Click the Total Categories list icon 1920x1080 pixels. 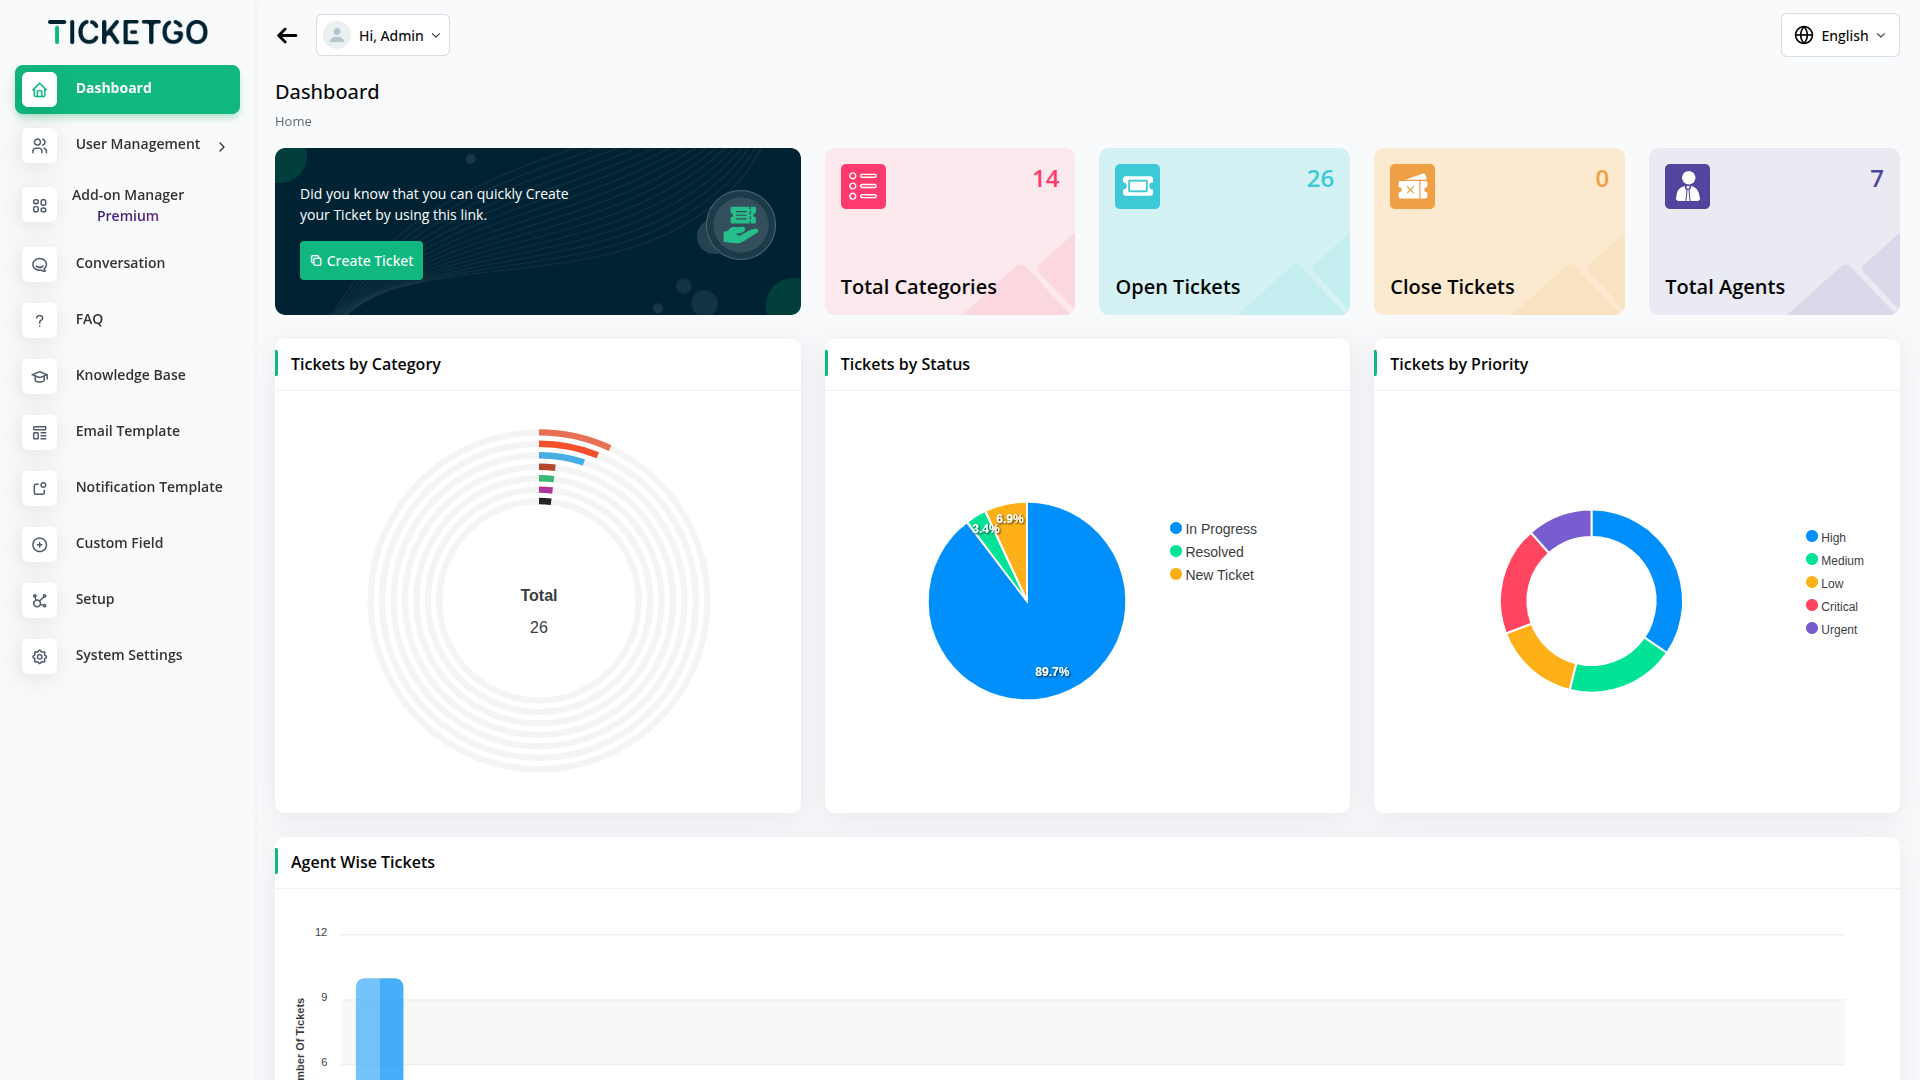pos(863,187)
